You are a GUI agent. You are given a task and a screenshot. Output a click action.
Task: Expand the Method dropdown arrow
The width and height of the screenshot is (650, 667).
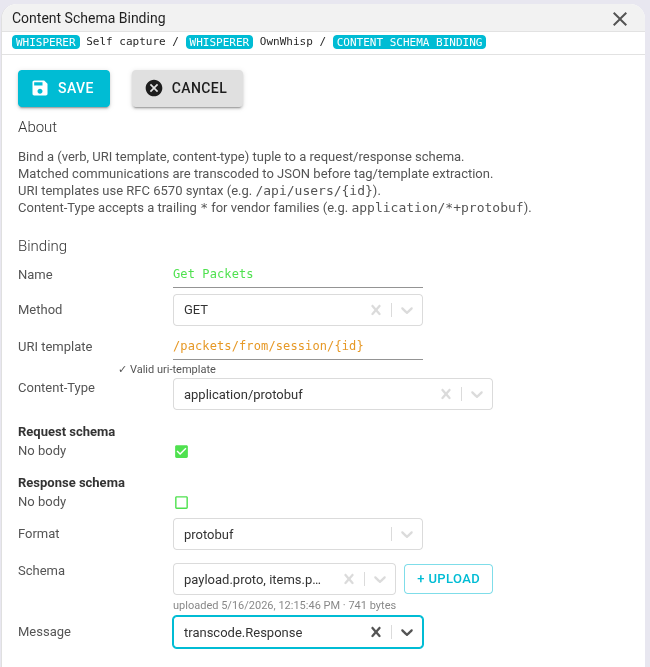407,310
